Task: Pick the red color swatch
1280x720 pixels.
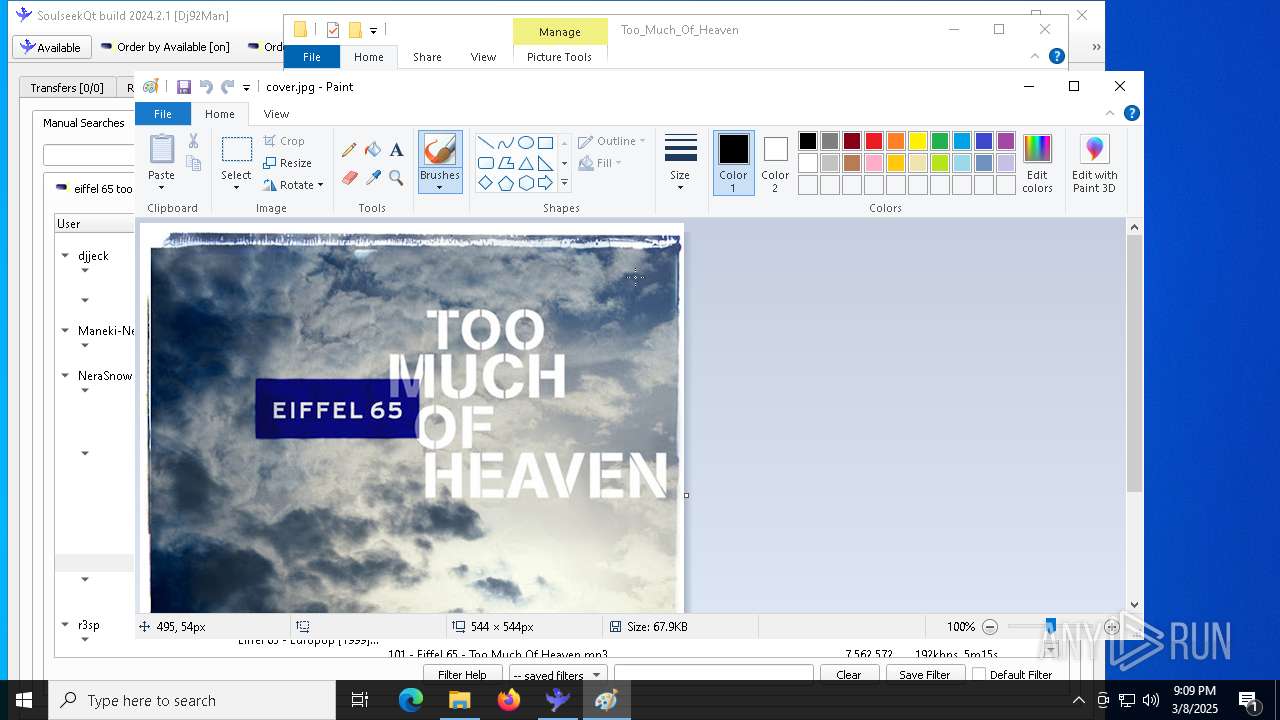Action: 874,141
